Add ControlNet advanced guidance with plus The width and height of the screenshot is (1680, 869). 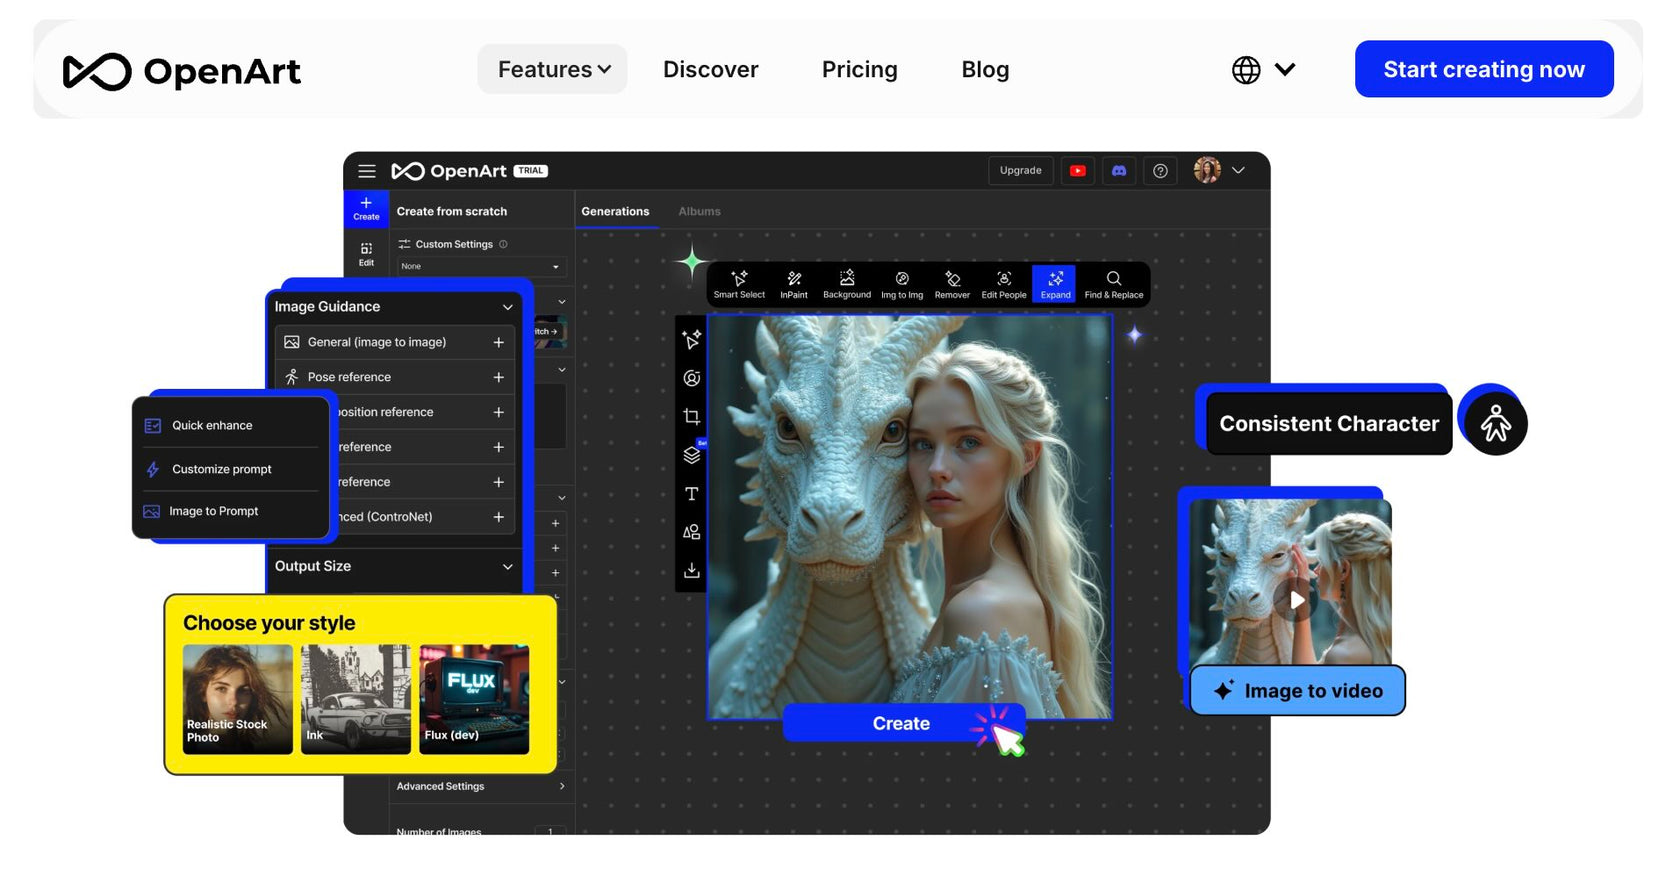pyautogui.click(x=498, y=517)
